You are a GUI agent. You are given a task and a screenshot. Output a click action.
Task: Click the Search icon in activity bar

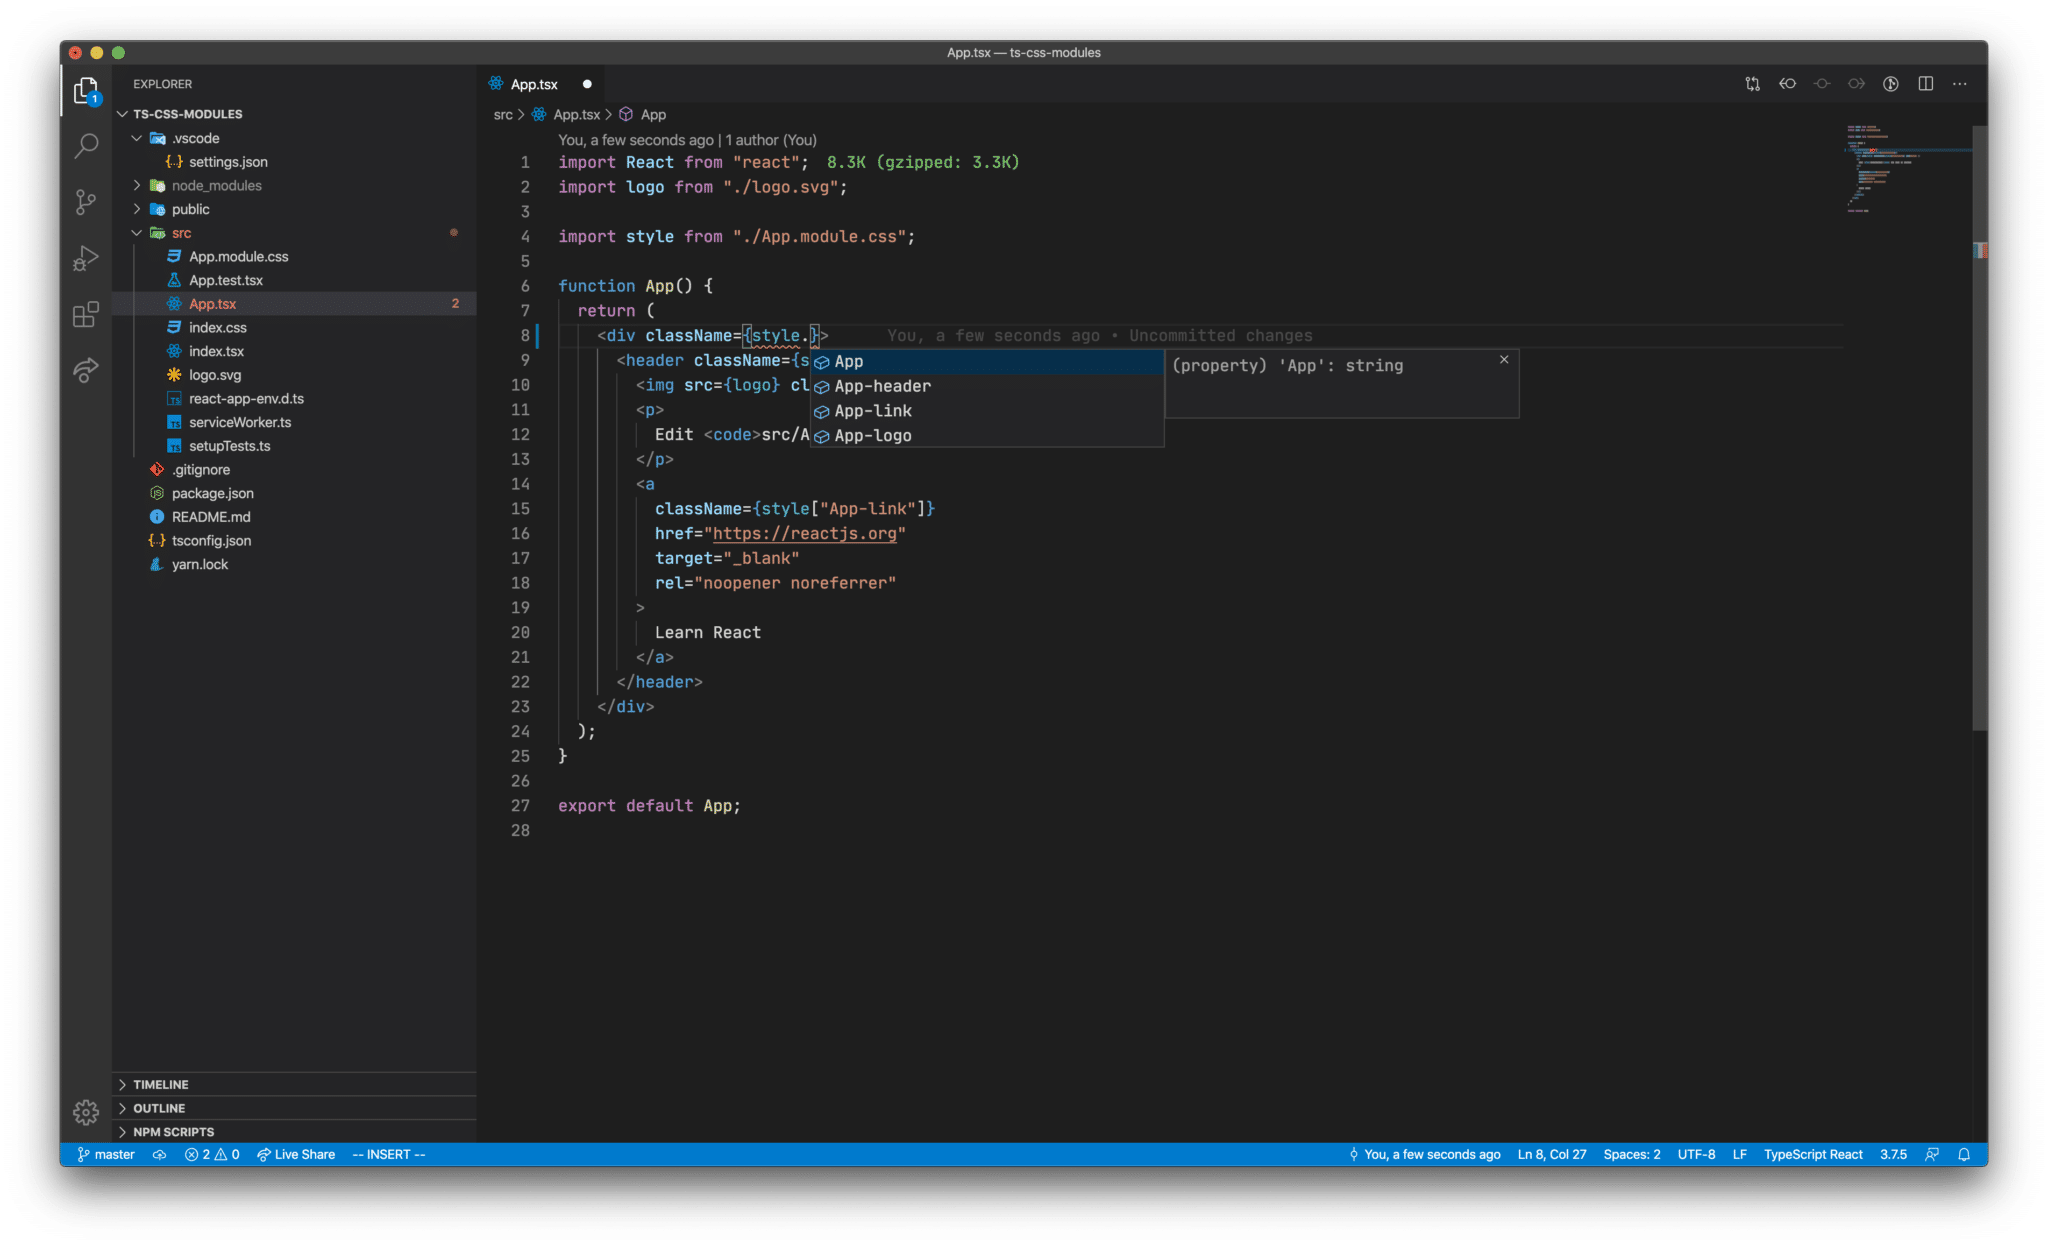click(83, 146)
